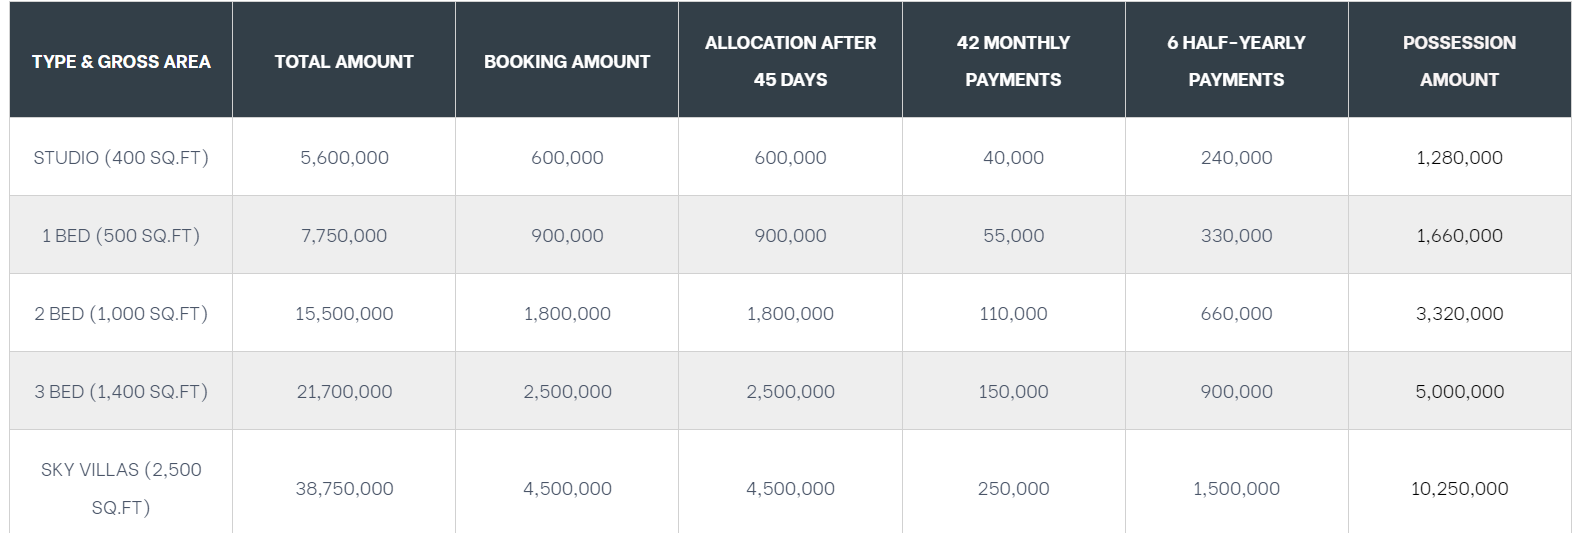Select the 2 Bed (1,000 SQ.FT) cell
The width and height of the screenshot is (1578, 533).
click(121, 313)
